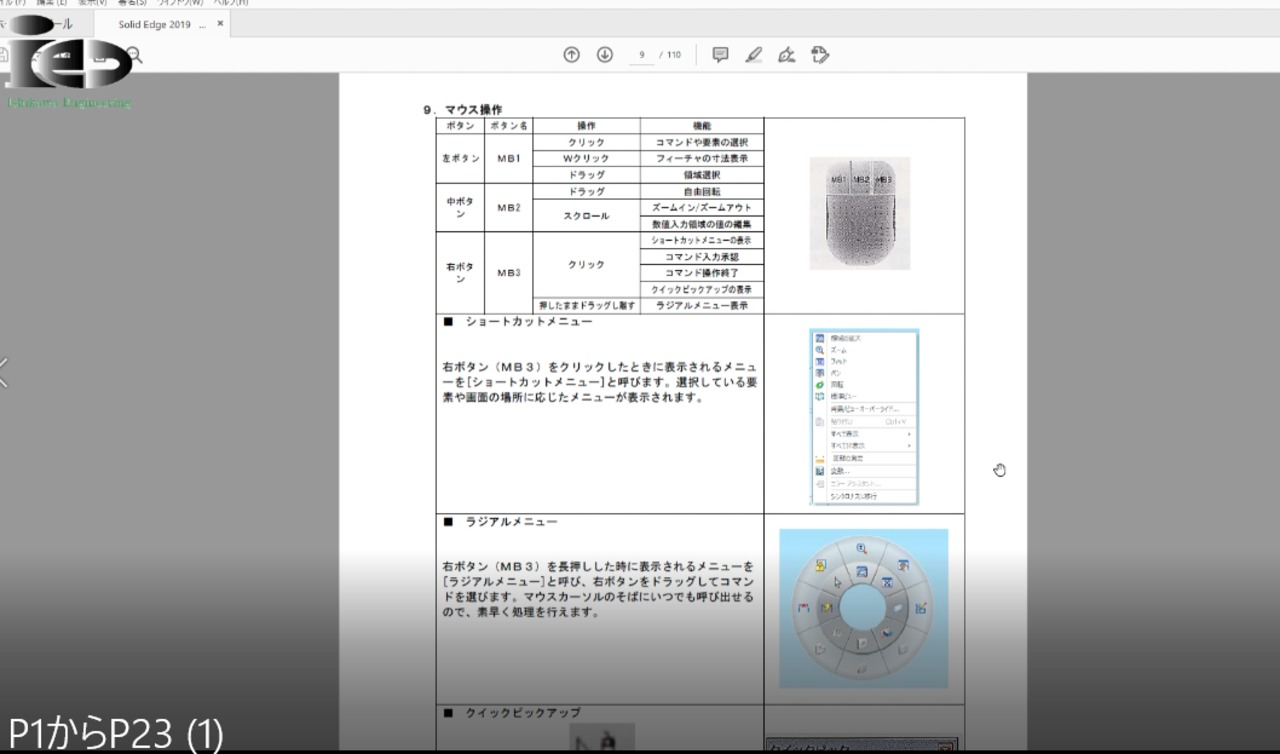The height and width of the screenshot is (754, 1280).
Task: Click the shortcut menu screenshot image
Action: (863, 415)
